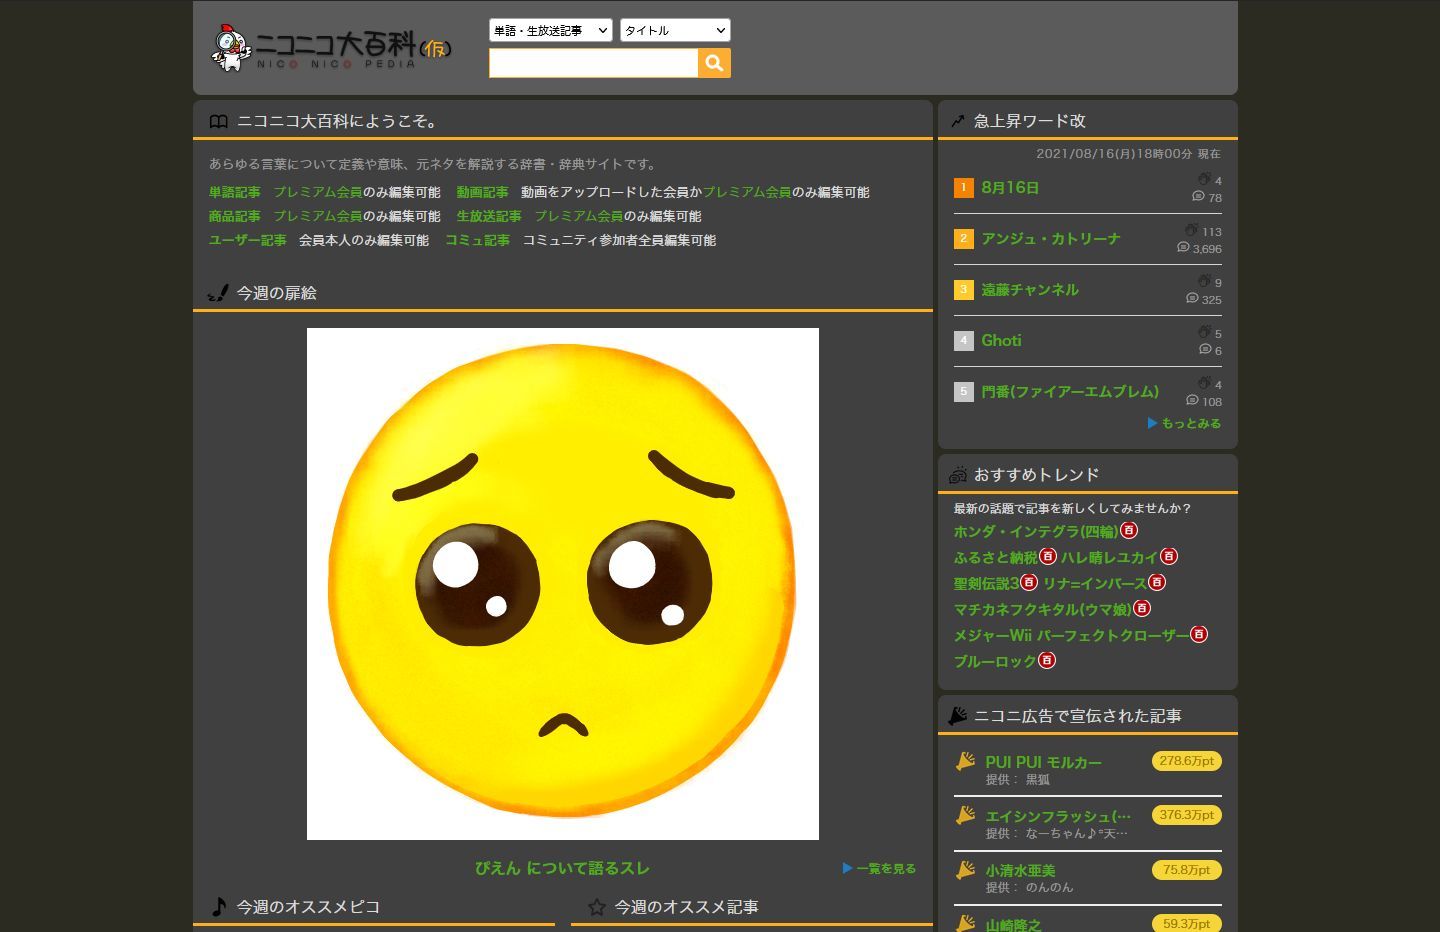The image size is (1440, 932).
Task: Open the 単語記事 link
Action: 235,192
